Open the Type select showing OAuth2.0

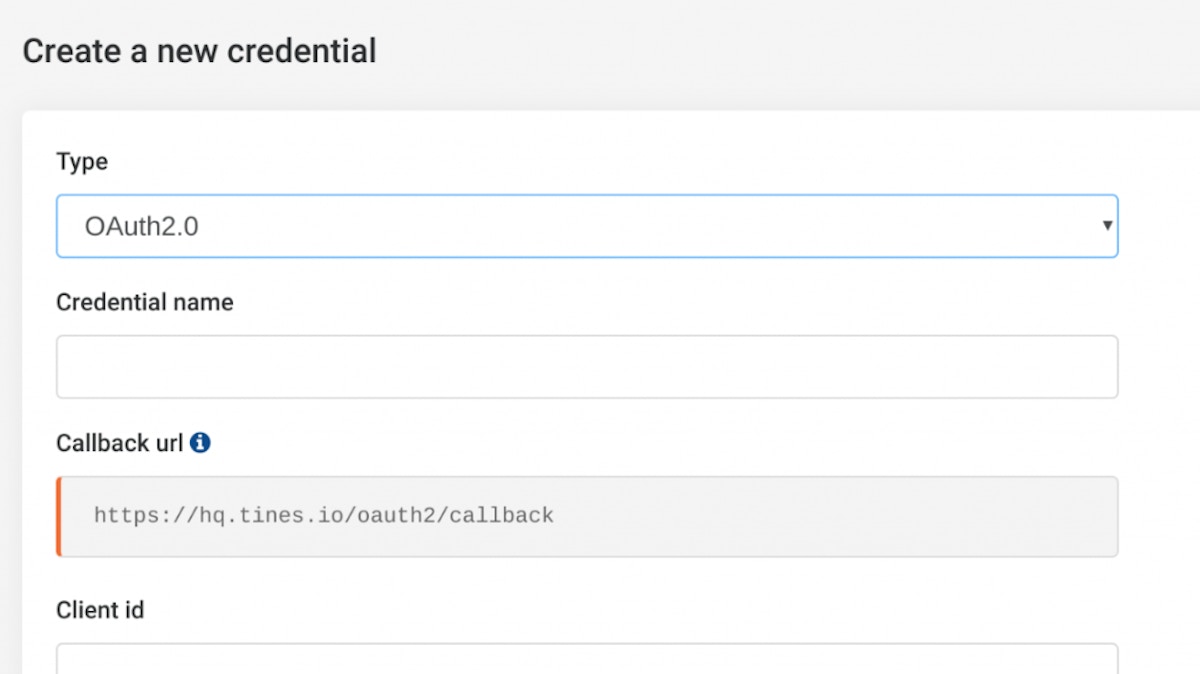point(586,226)
